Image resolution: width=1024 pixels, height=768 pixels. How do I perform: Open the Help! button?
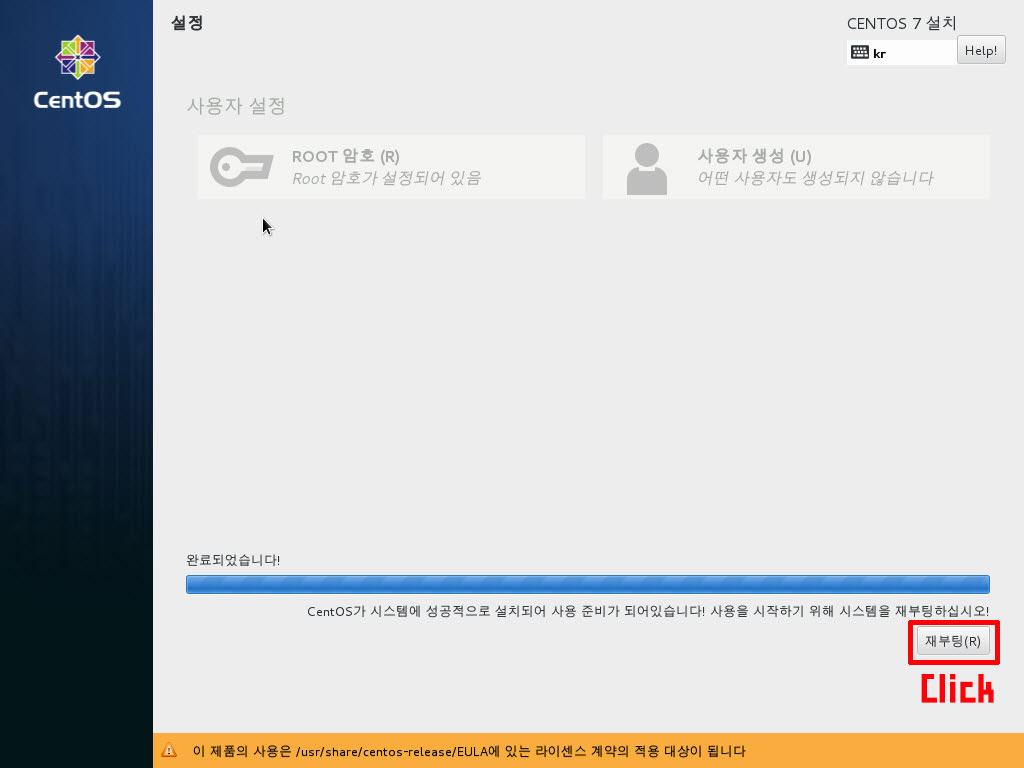tap(981, 50)
